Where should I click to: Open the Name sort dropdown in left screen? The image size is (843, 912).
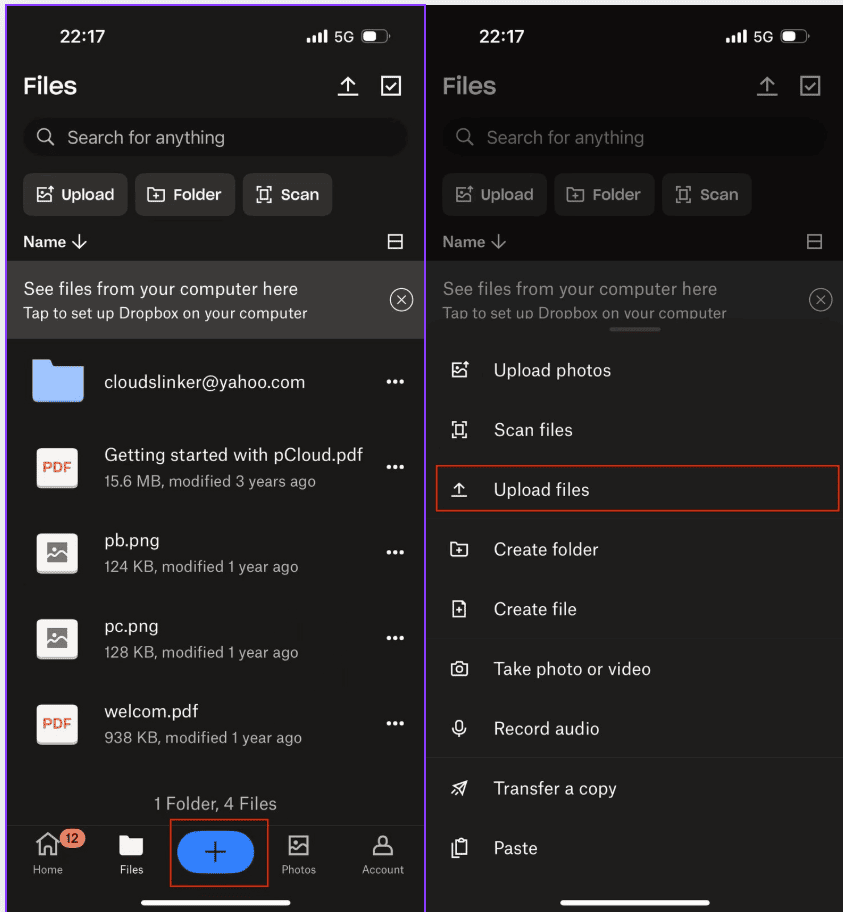(x=55, y=242)
